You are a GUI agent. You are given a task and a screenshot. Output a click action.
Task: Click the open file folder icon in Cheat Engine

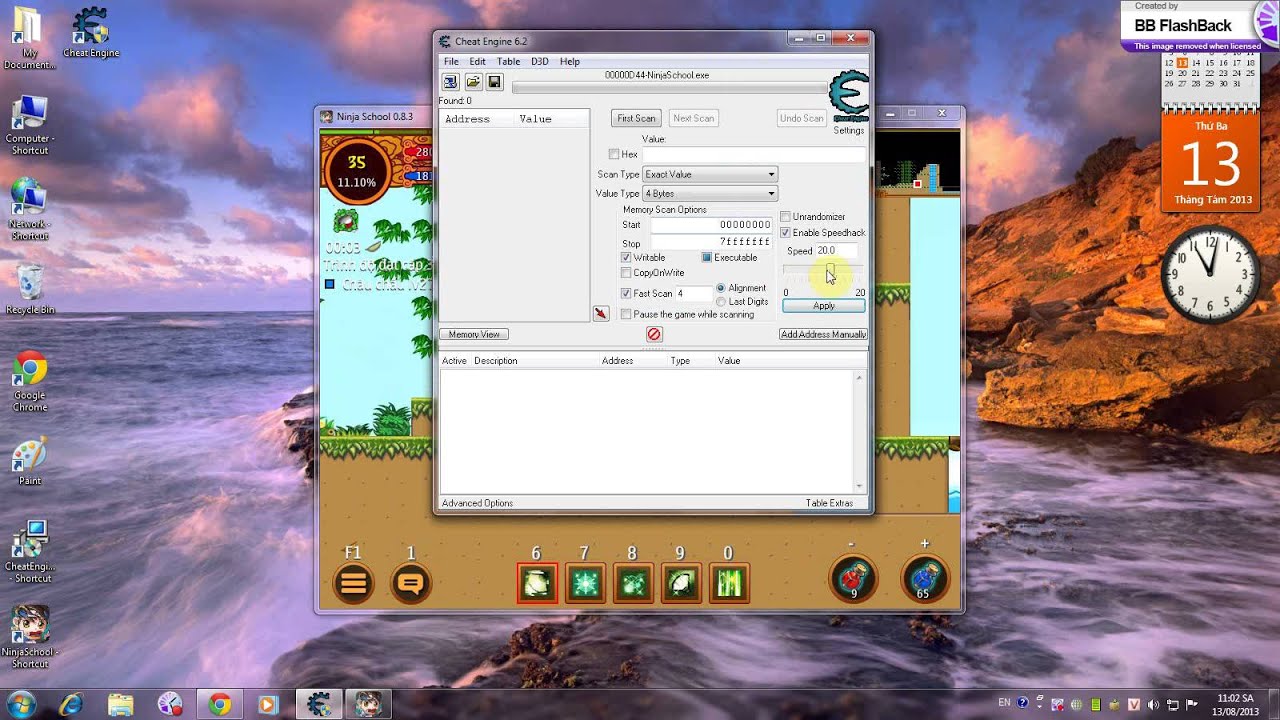tap(473, 82)
